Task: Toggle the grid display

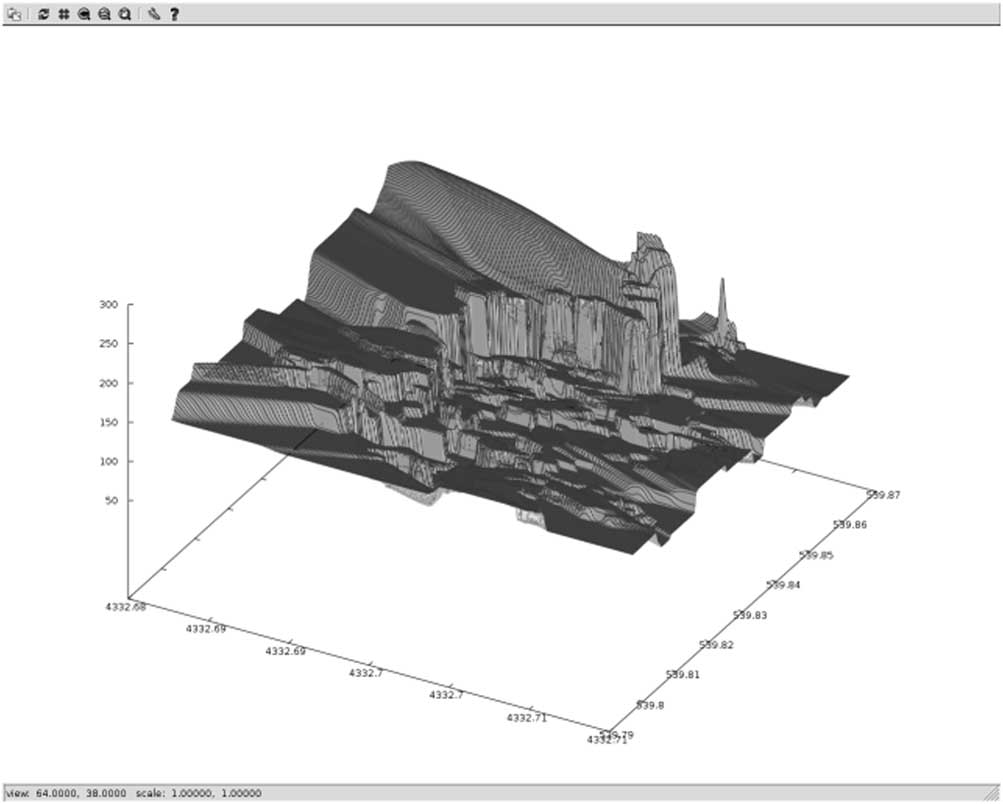Action: point(63,15)
